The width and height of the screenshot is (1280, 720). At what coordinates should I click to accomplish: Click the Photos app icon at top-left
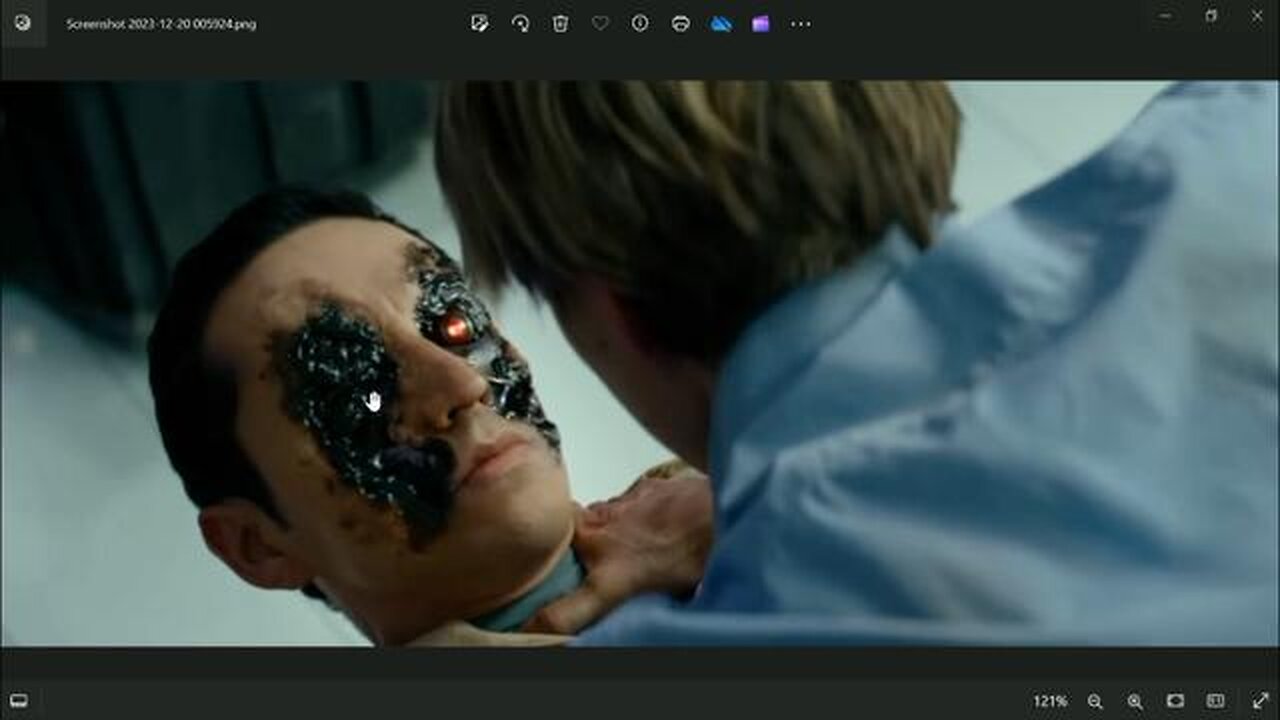pyautogui.click(x=23, y=23)
